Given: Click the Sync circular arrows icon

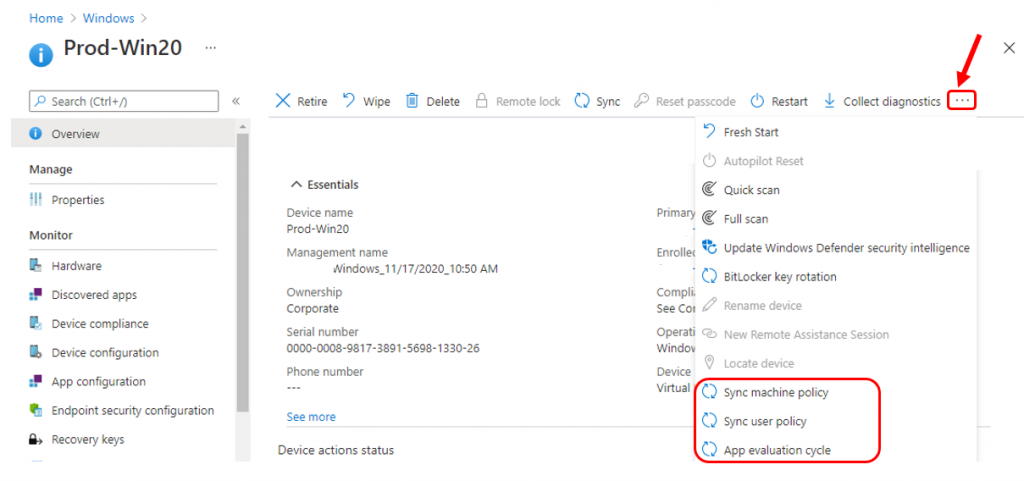Looking at the screenshot, I should pos(582,101).
